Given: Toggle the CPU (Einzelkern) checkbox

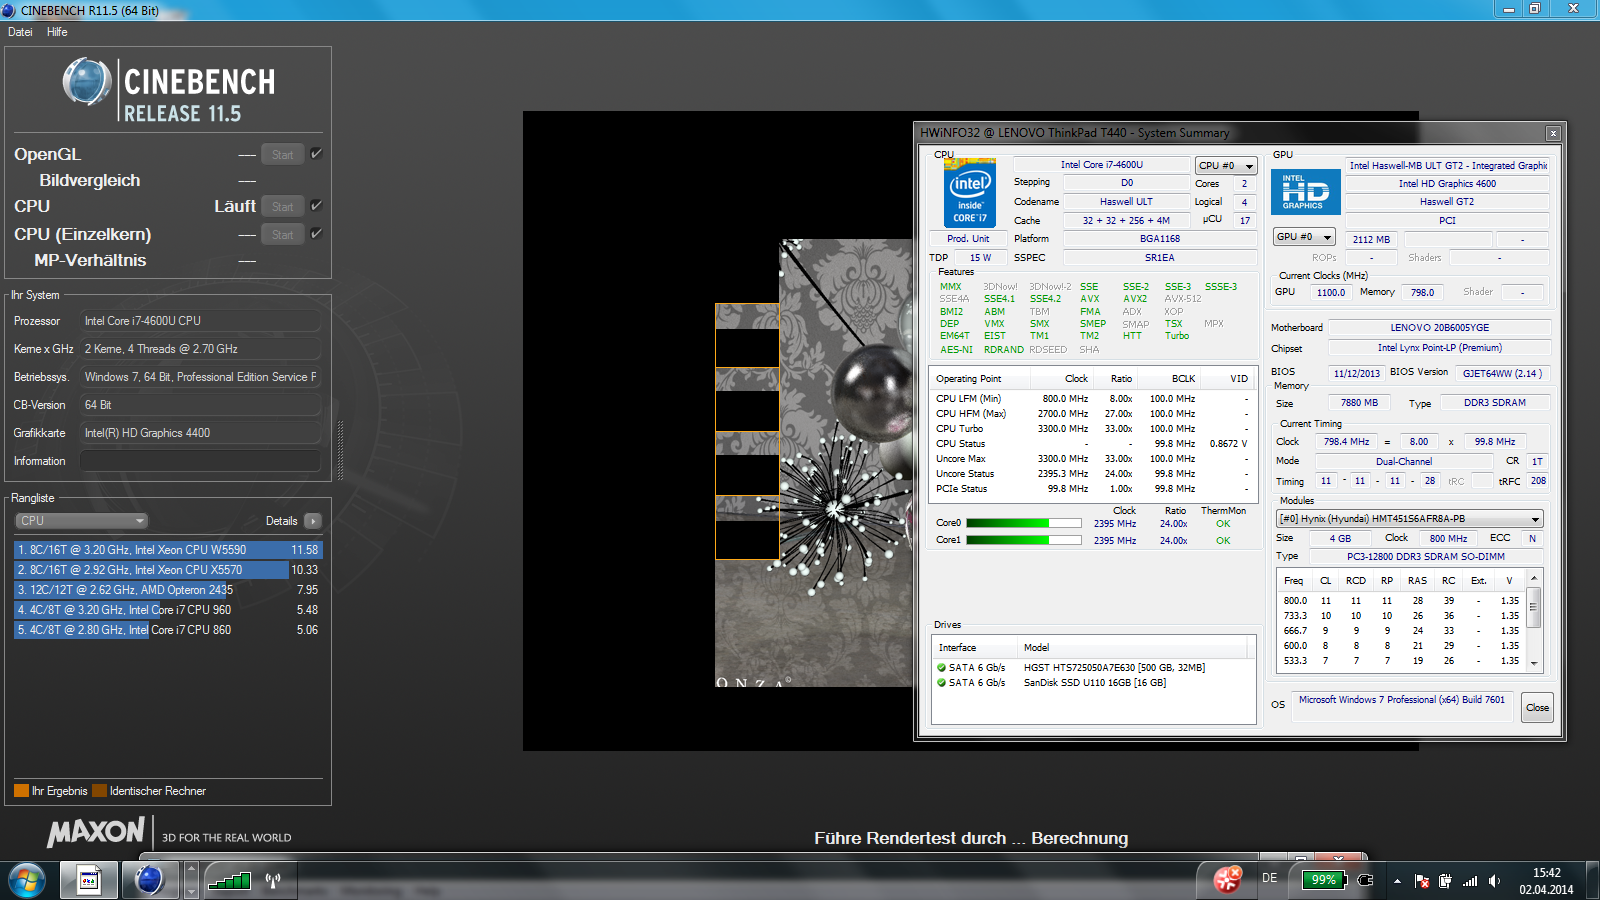Looking at the screenshot, I should click(x=316, y=234).
